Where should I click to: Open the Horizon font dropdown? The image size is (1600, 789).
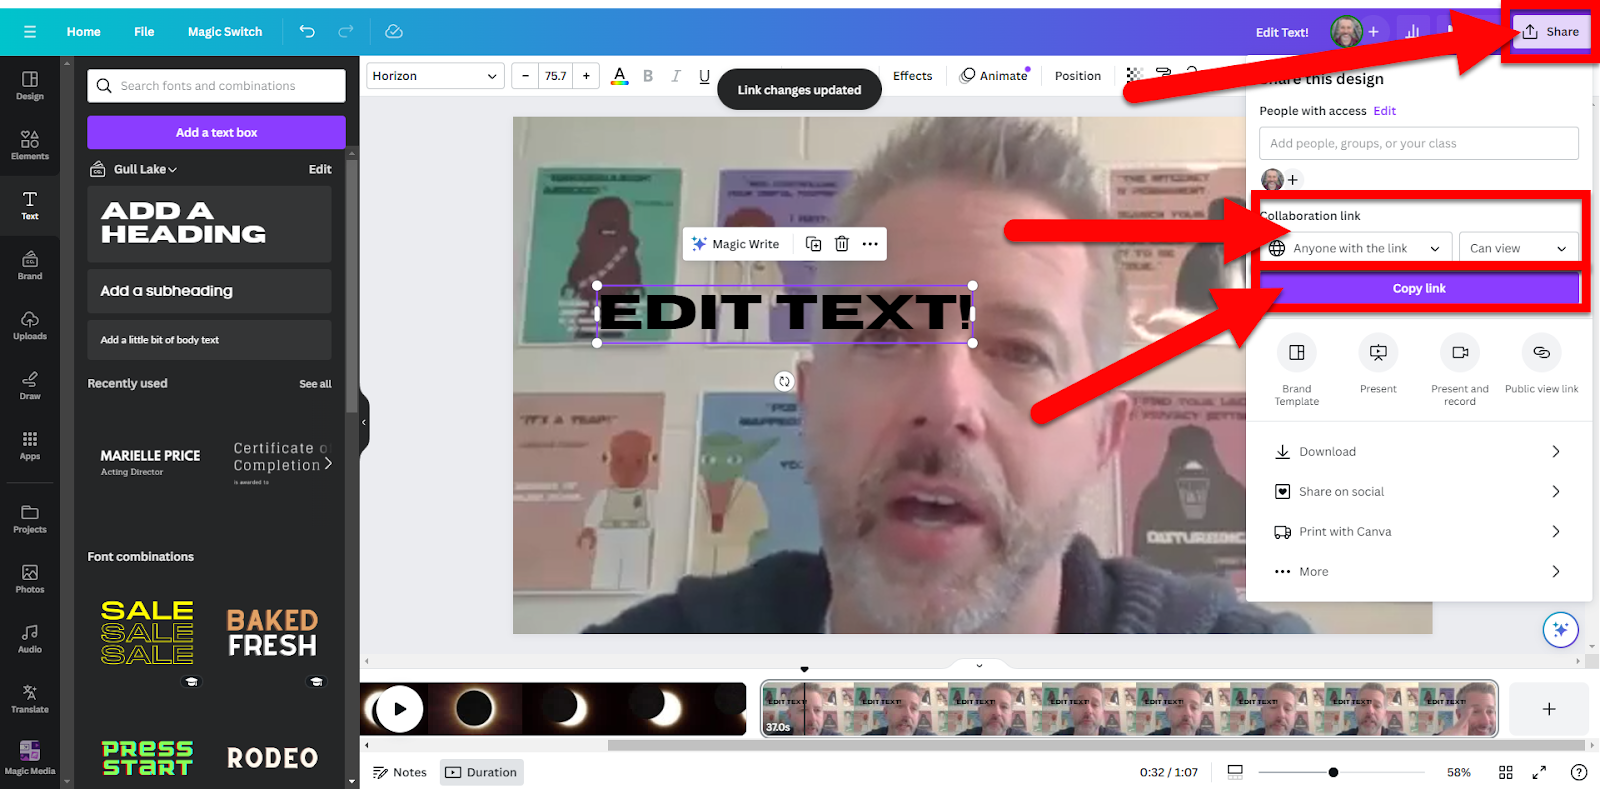point(435,76)
